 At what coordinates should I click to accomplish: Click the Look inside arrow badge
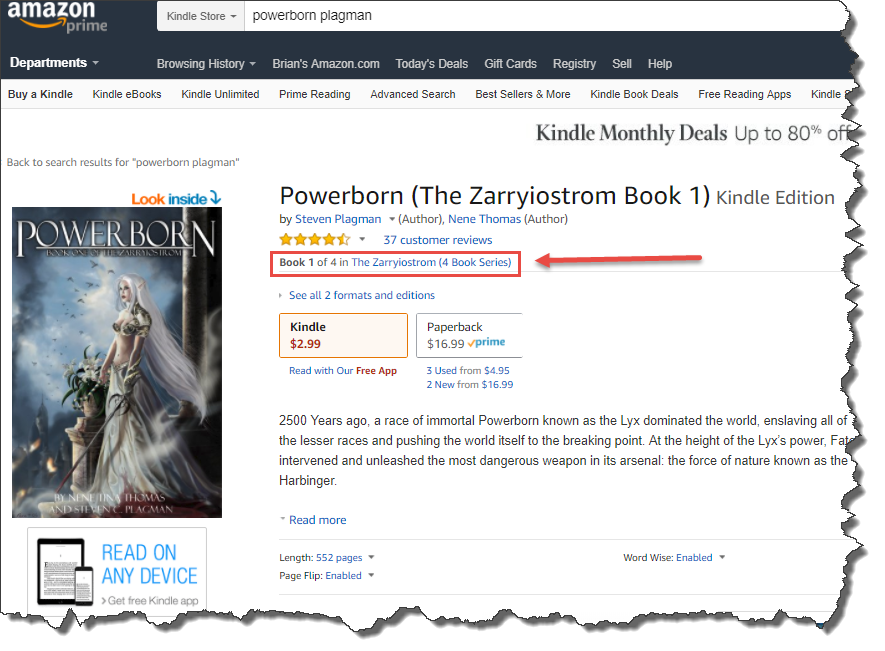pos(176,198)
